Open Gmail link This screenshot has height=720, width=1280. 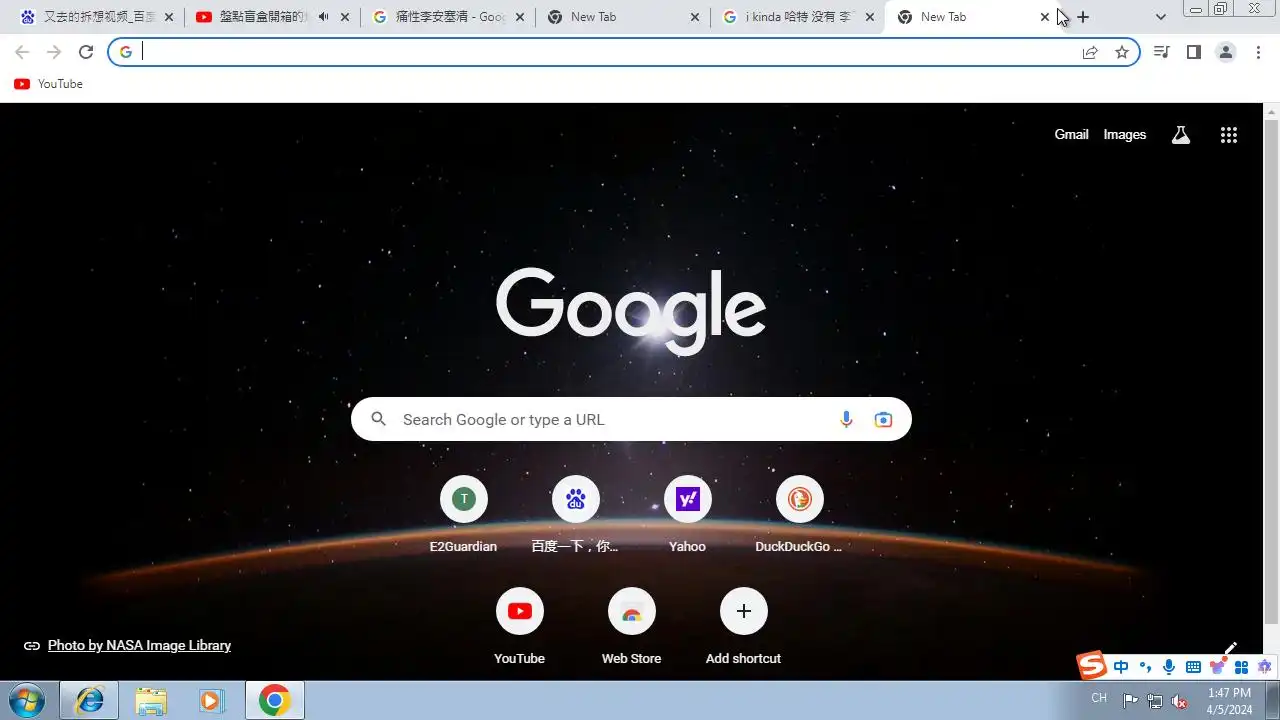[1071, 135]
